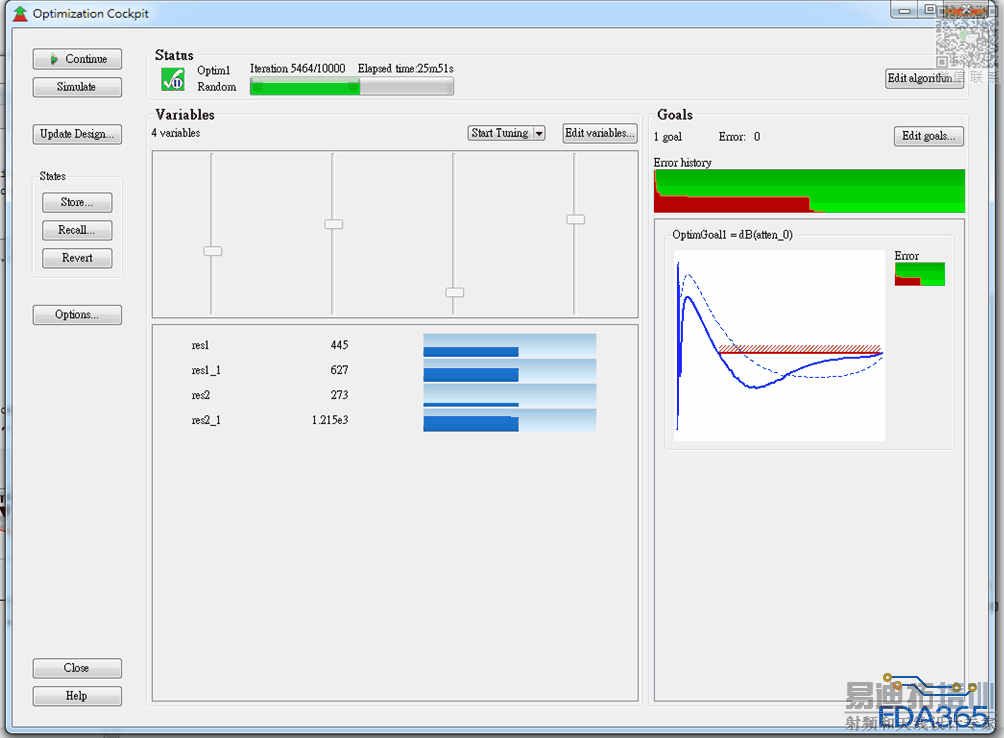
Task: Expand the Start Tuning dropdown arrow
Action: coord(539,133)
